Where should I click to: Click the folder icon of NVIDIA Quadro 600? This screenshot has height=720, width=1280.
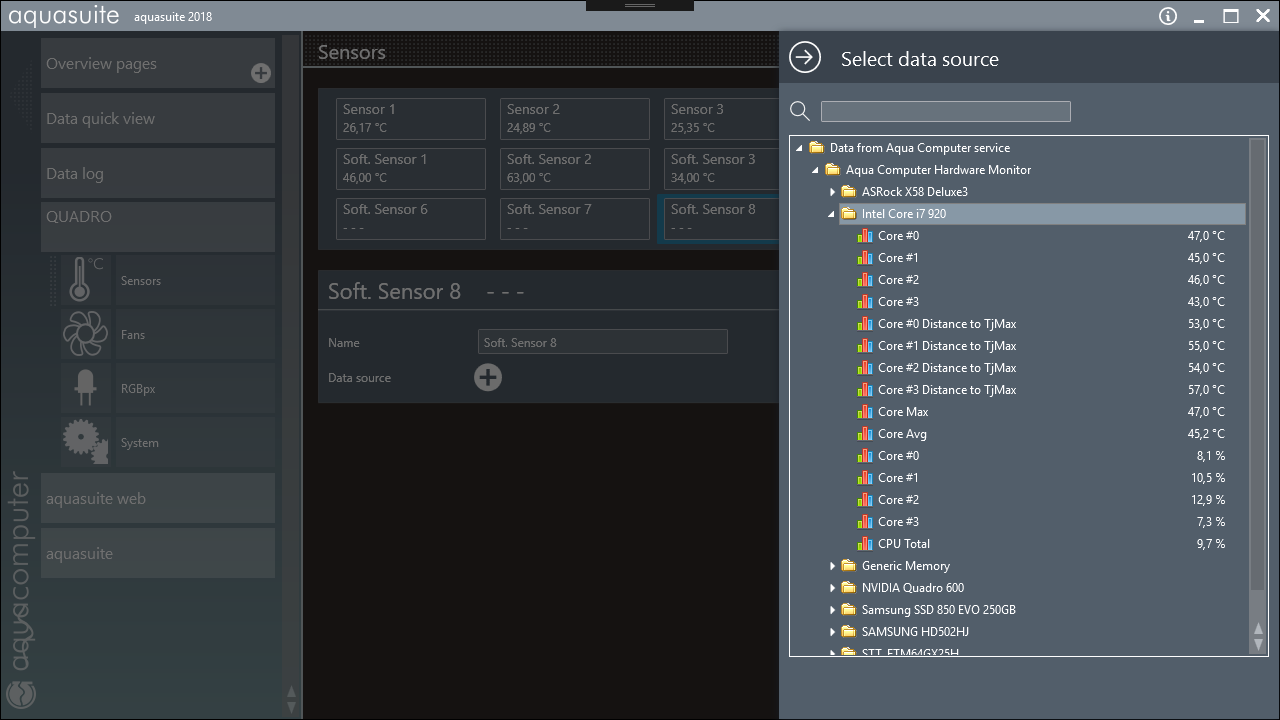click(x=849, y=588)
